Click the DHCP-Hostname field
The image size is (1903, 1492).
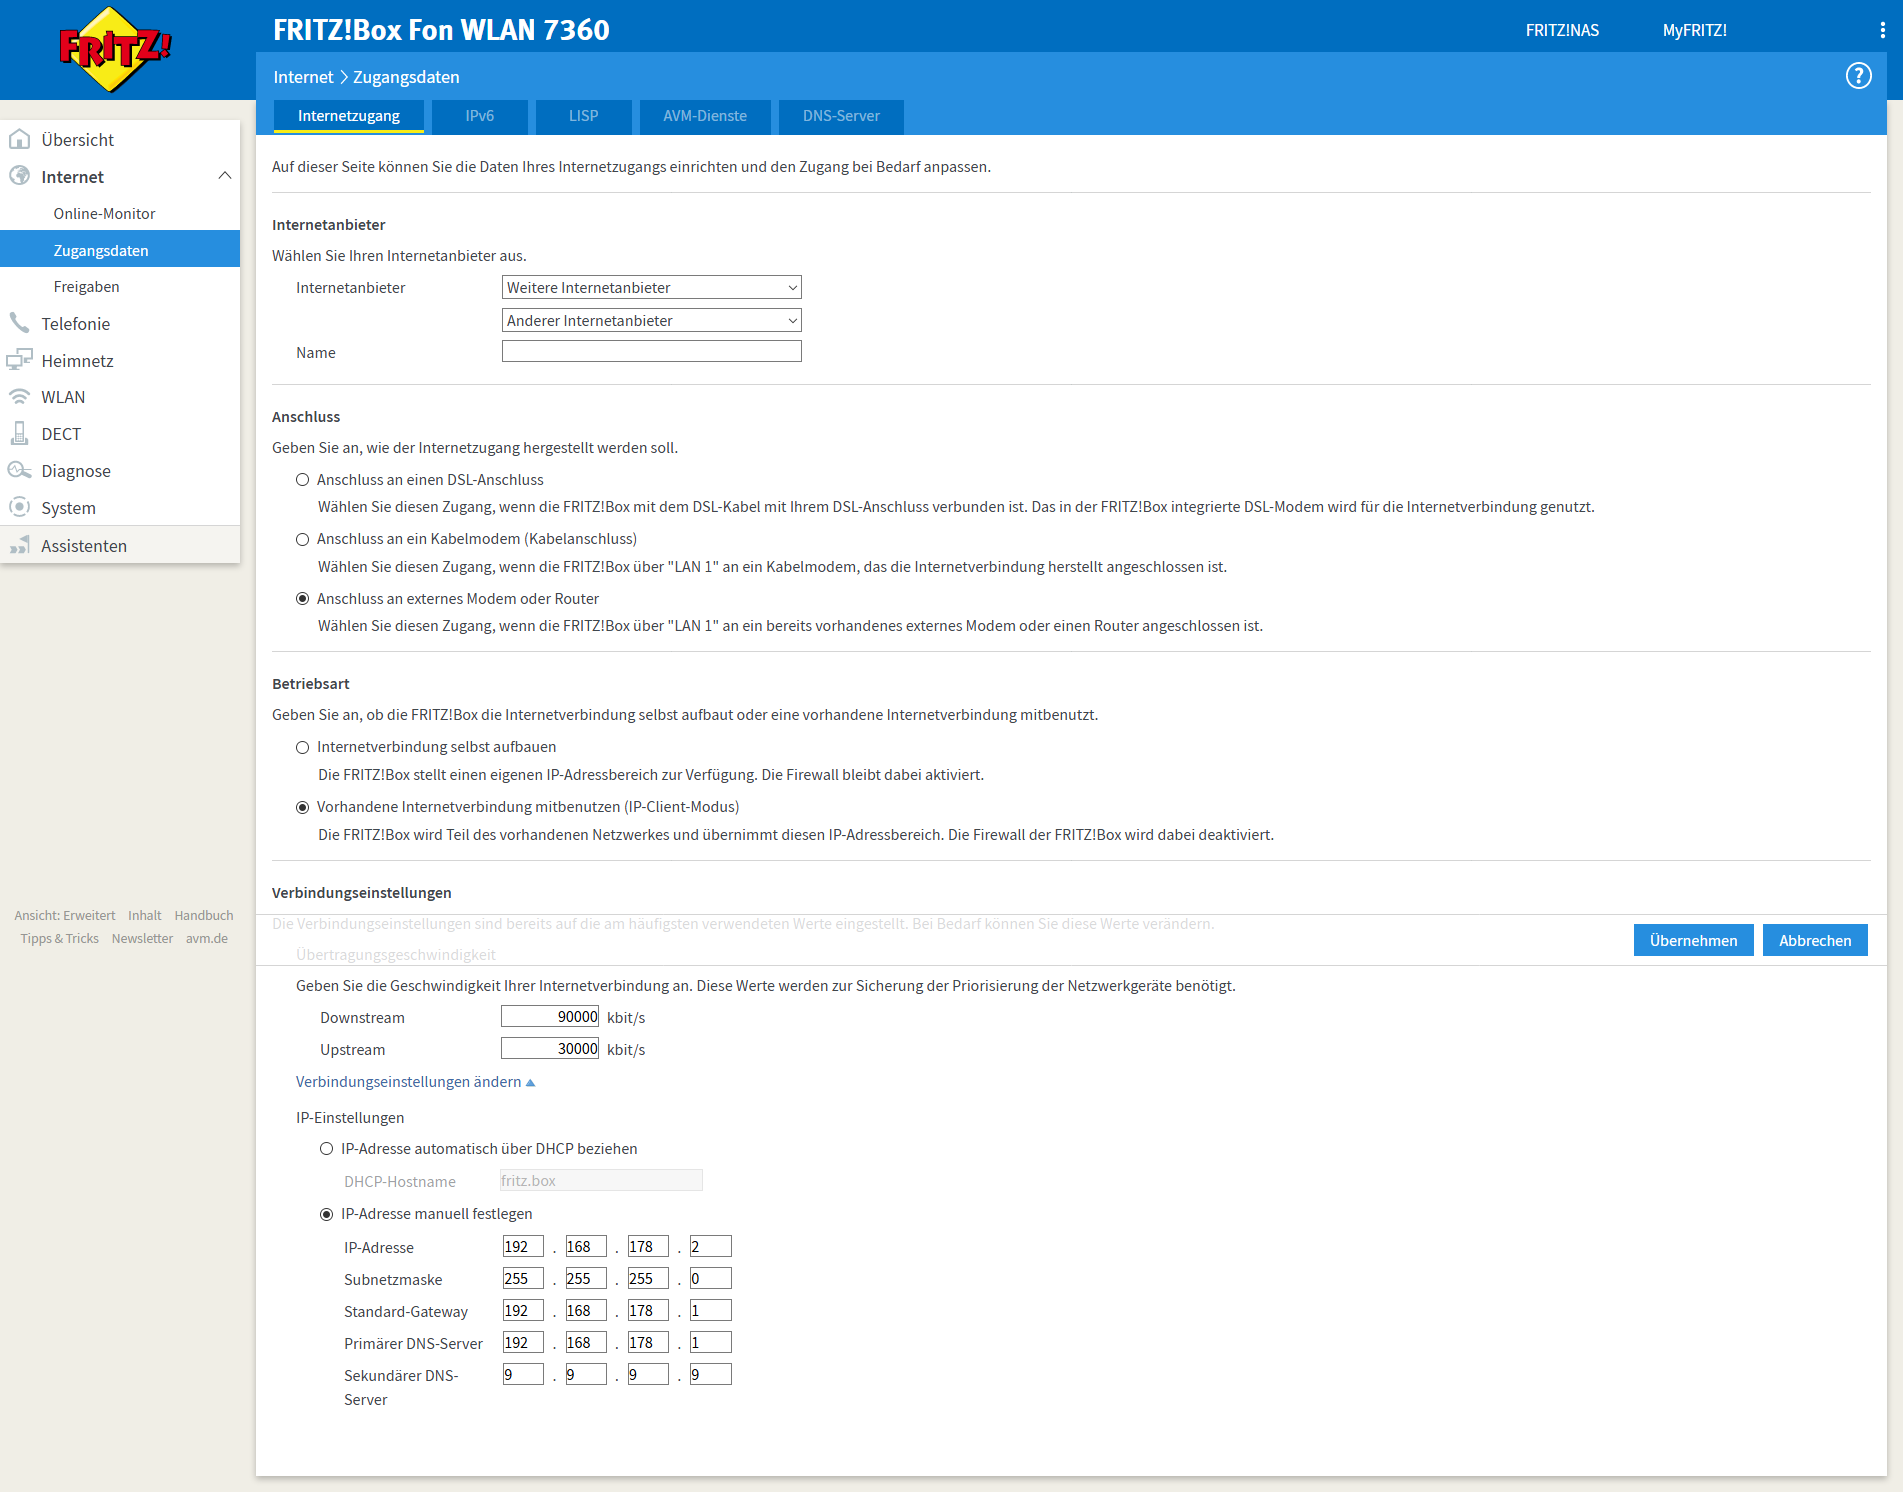tap(601, 1180)
